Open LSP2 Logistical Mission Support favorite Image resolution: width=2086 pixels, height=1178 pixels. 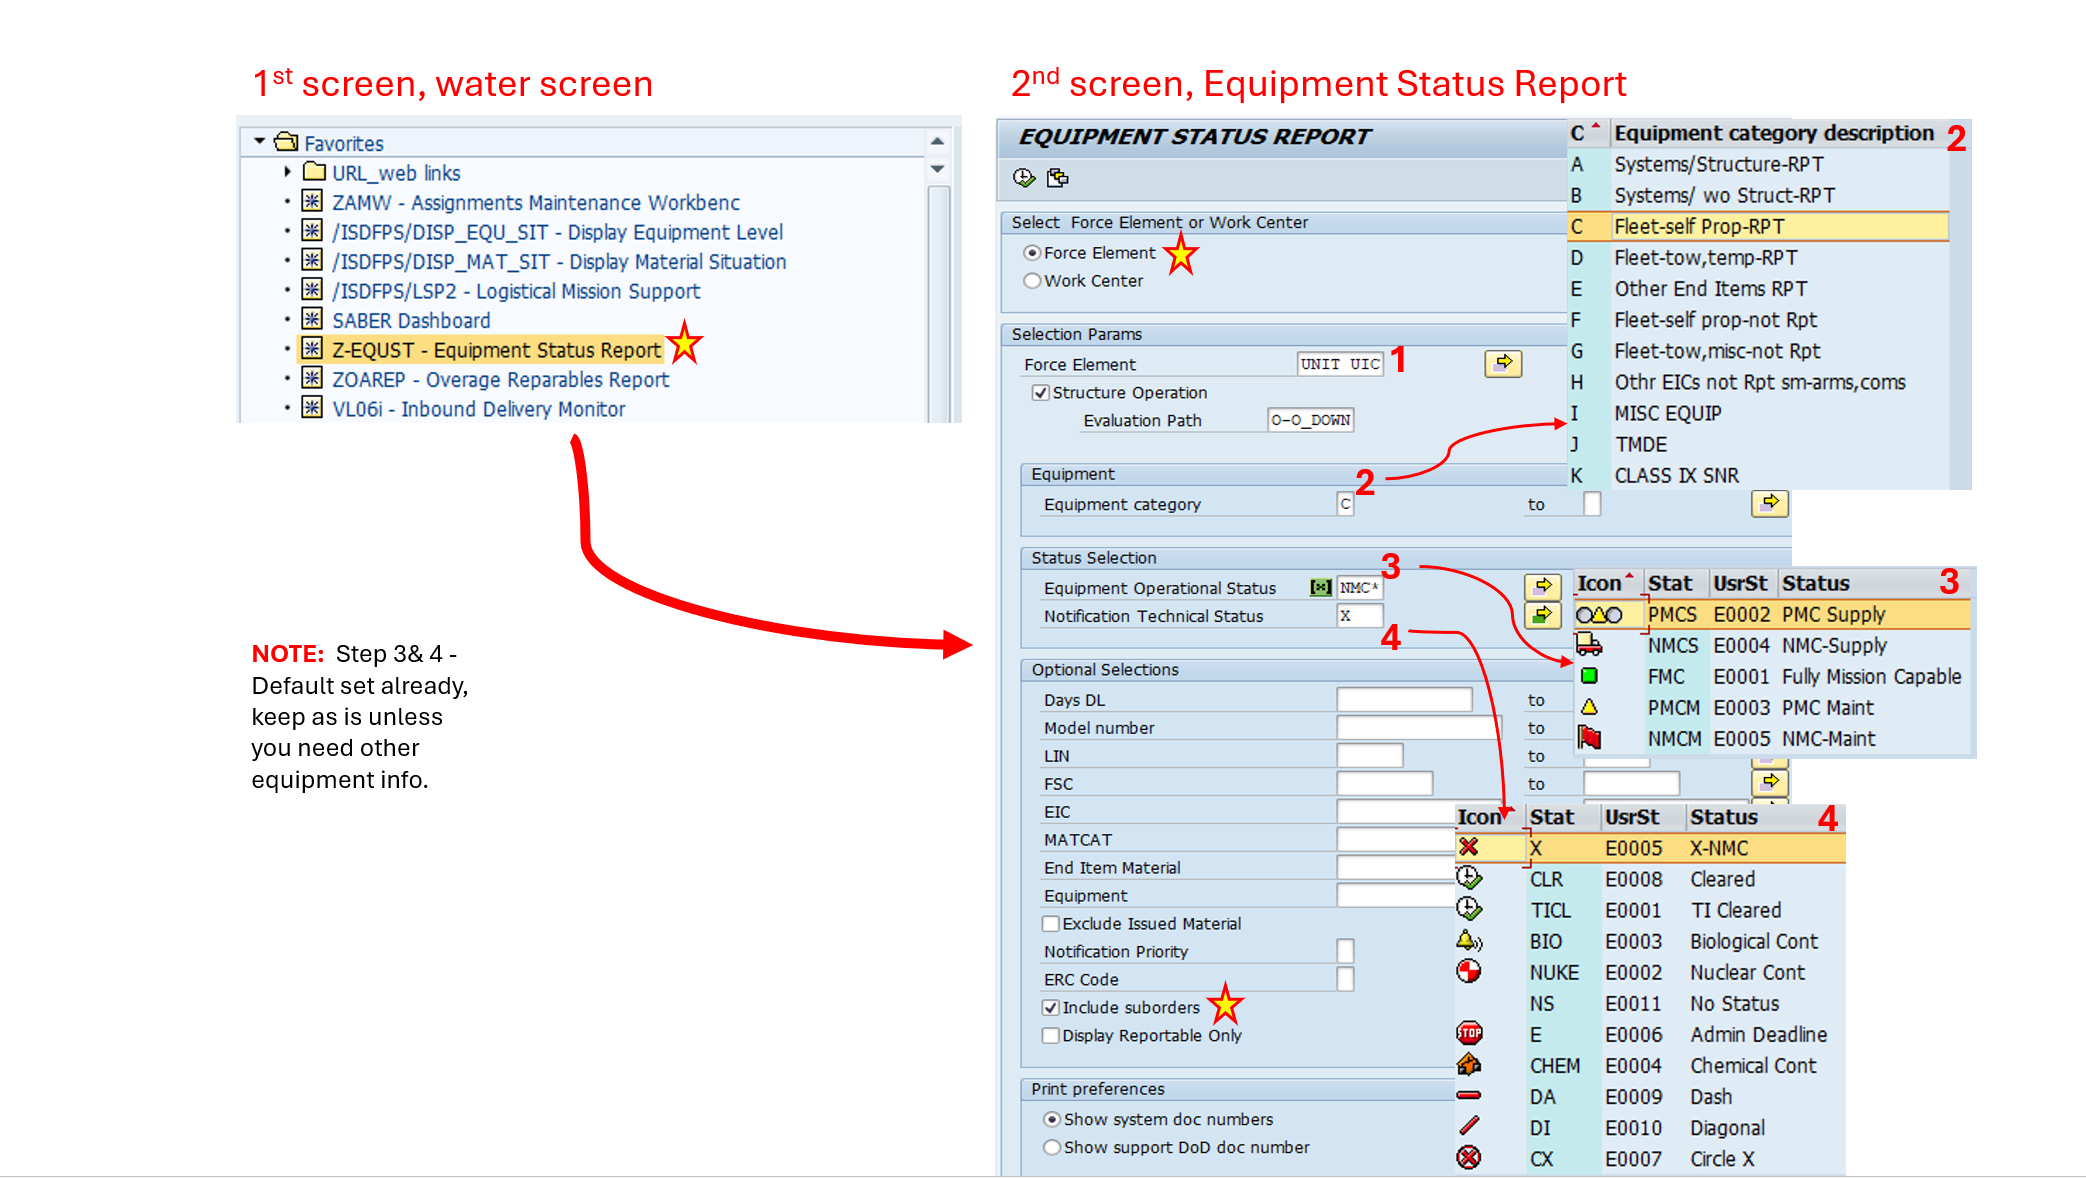click(516, 291)
